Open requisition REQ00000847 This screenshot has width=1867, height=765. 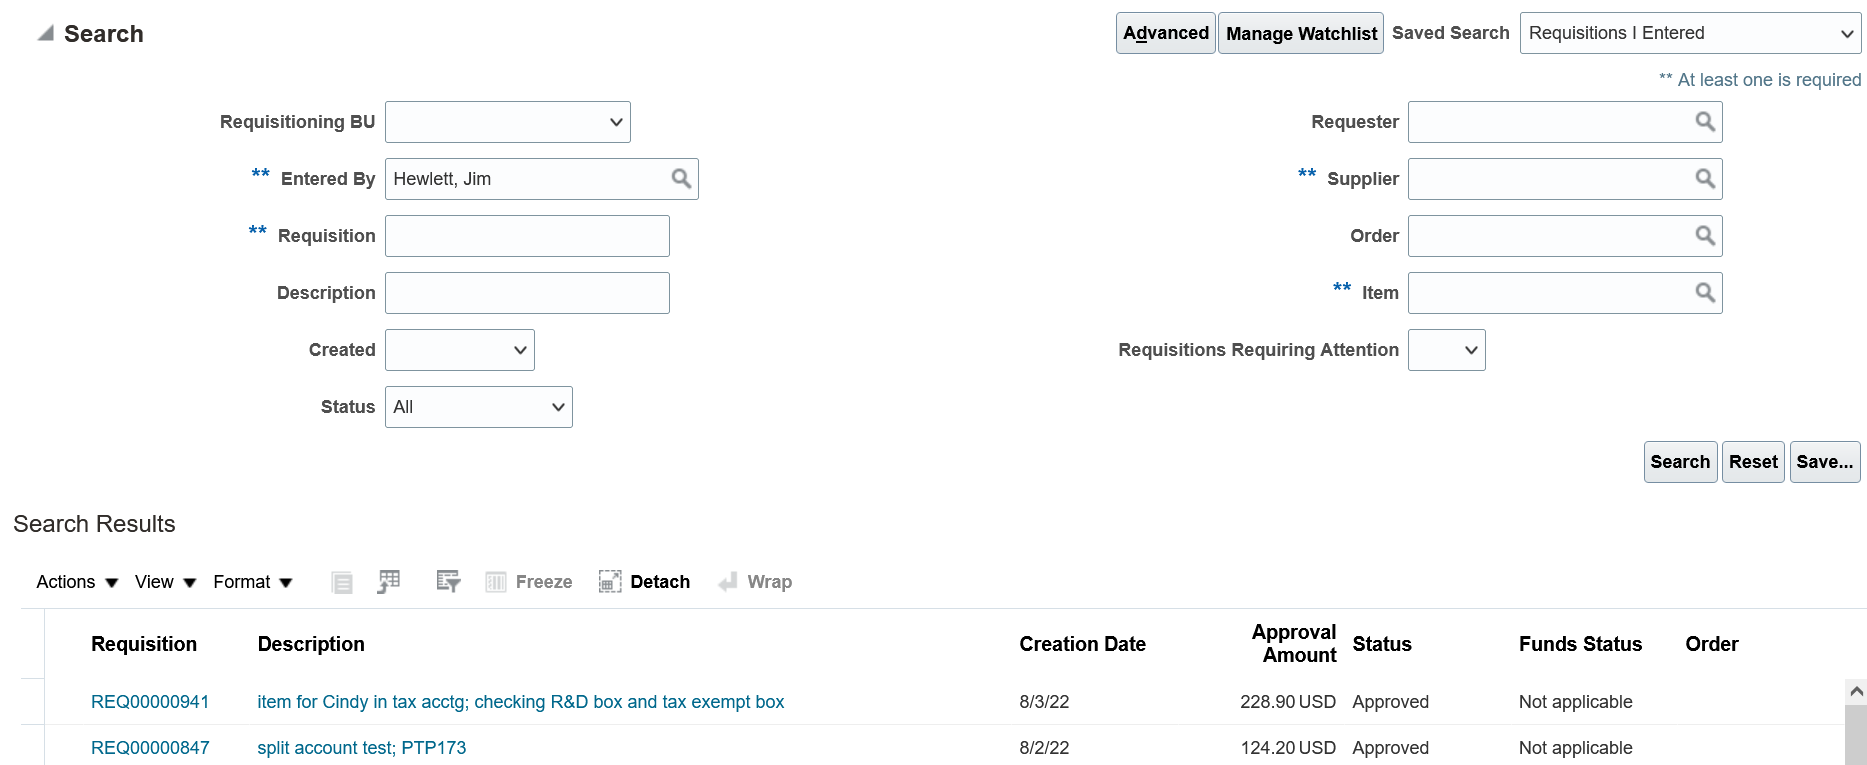click(x=150, y=748)
